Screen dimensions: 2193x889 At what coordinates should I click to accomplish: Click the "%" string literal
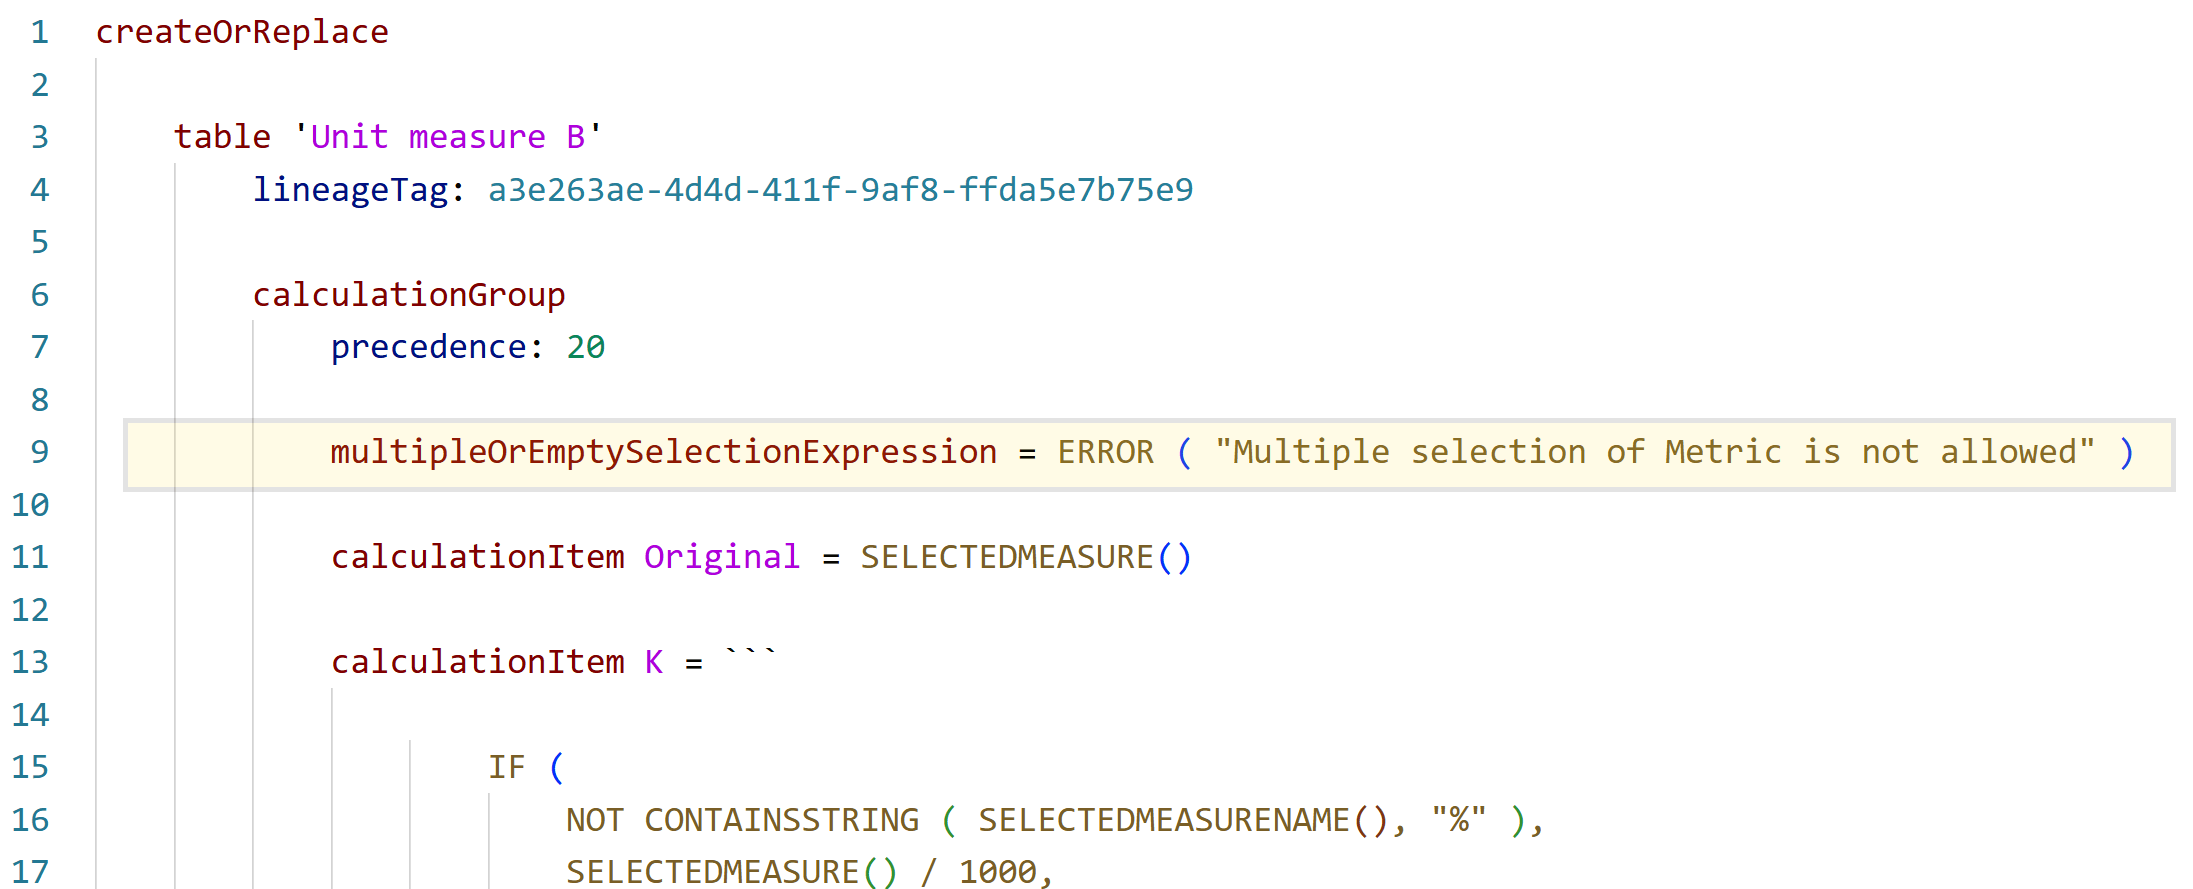coord(1459,820)
